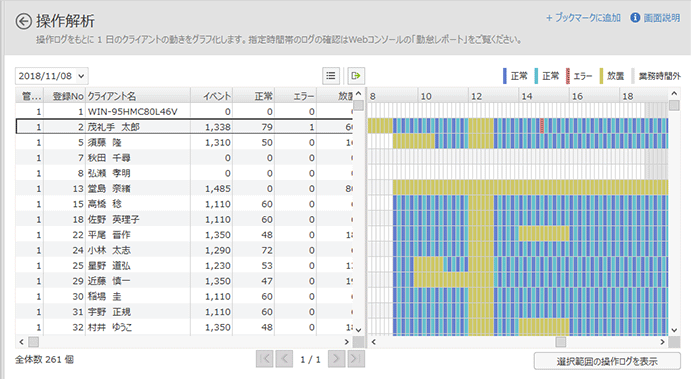Select the 小林 太志 client row

coord(184,250)
